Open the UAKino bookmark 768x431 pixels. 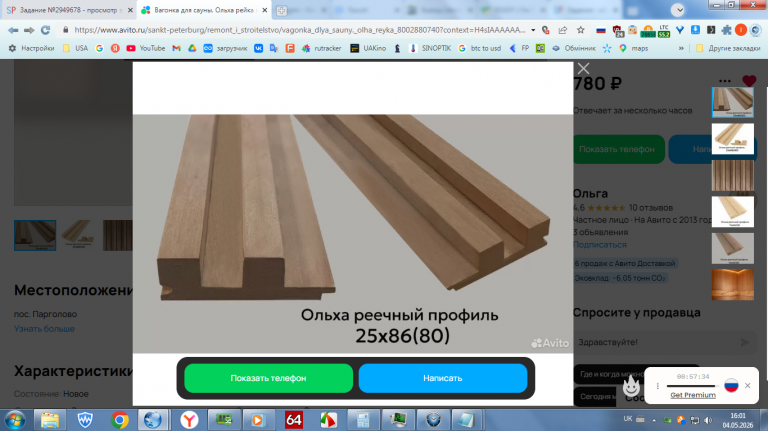click(368, 48)
